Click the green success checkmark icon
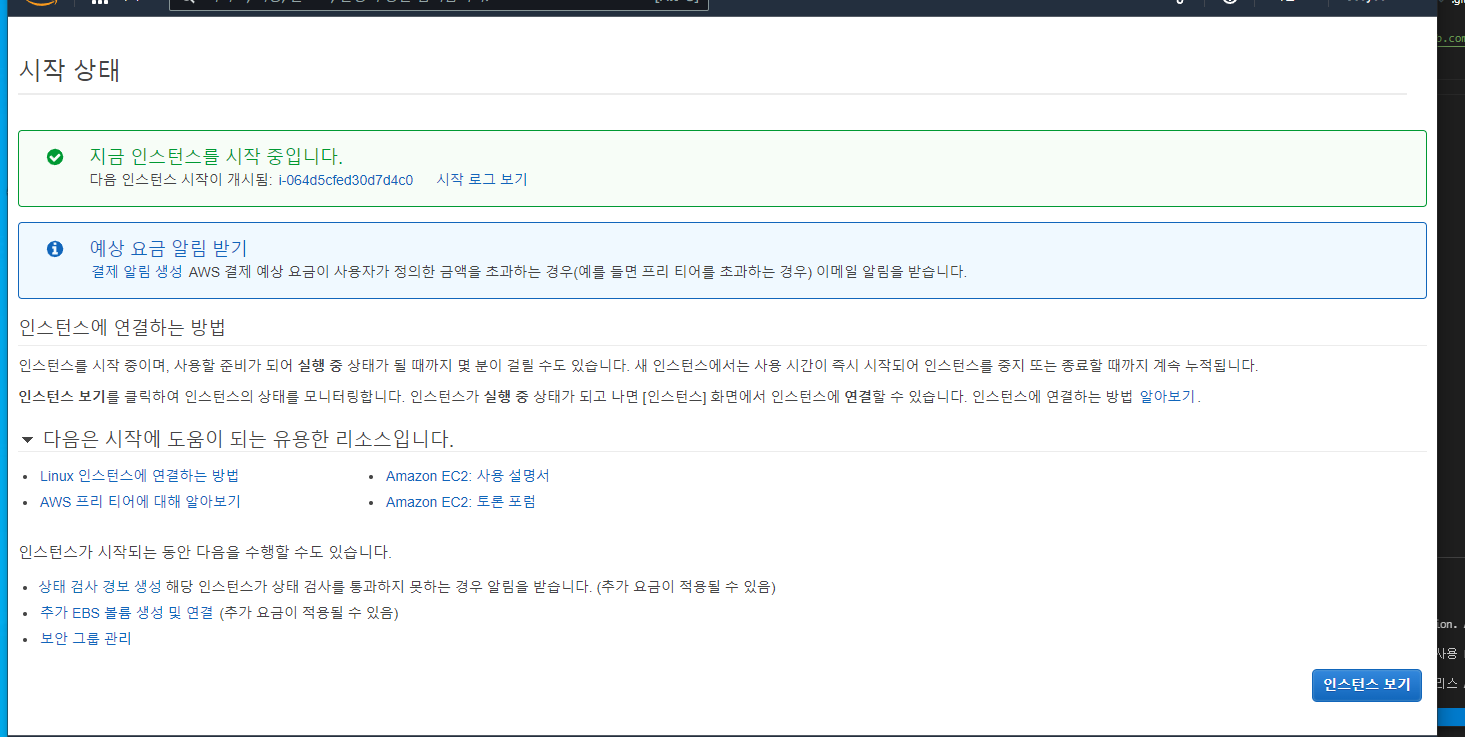This screenshot has width=1465, height=737. (55, 157)
